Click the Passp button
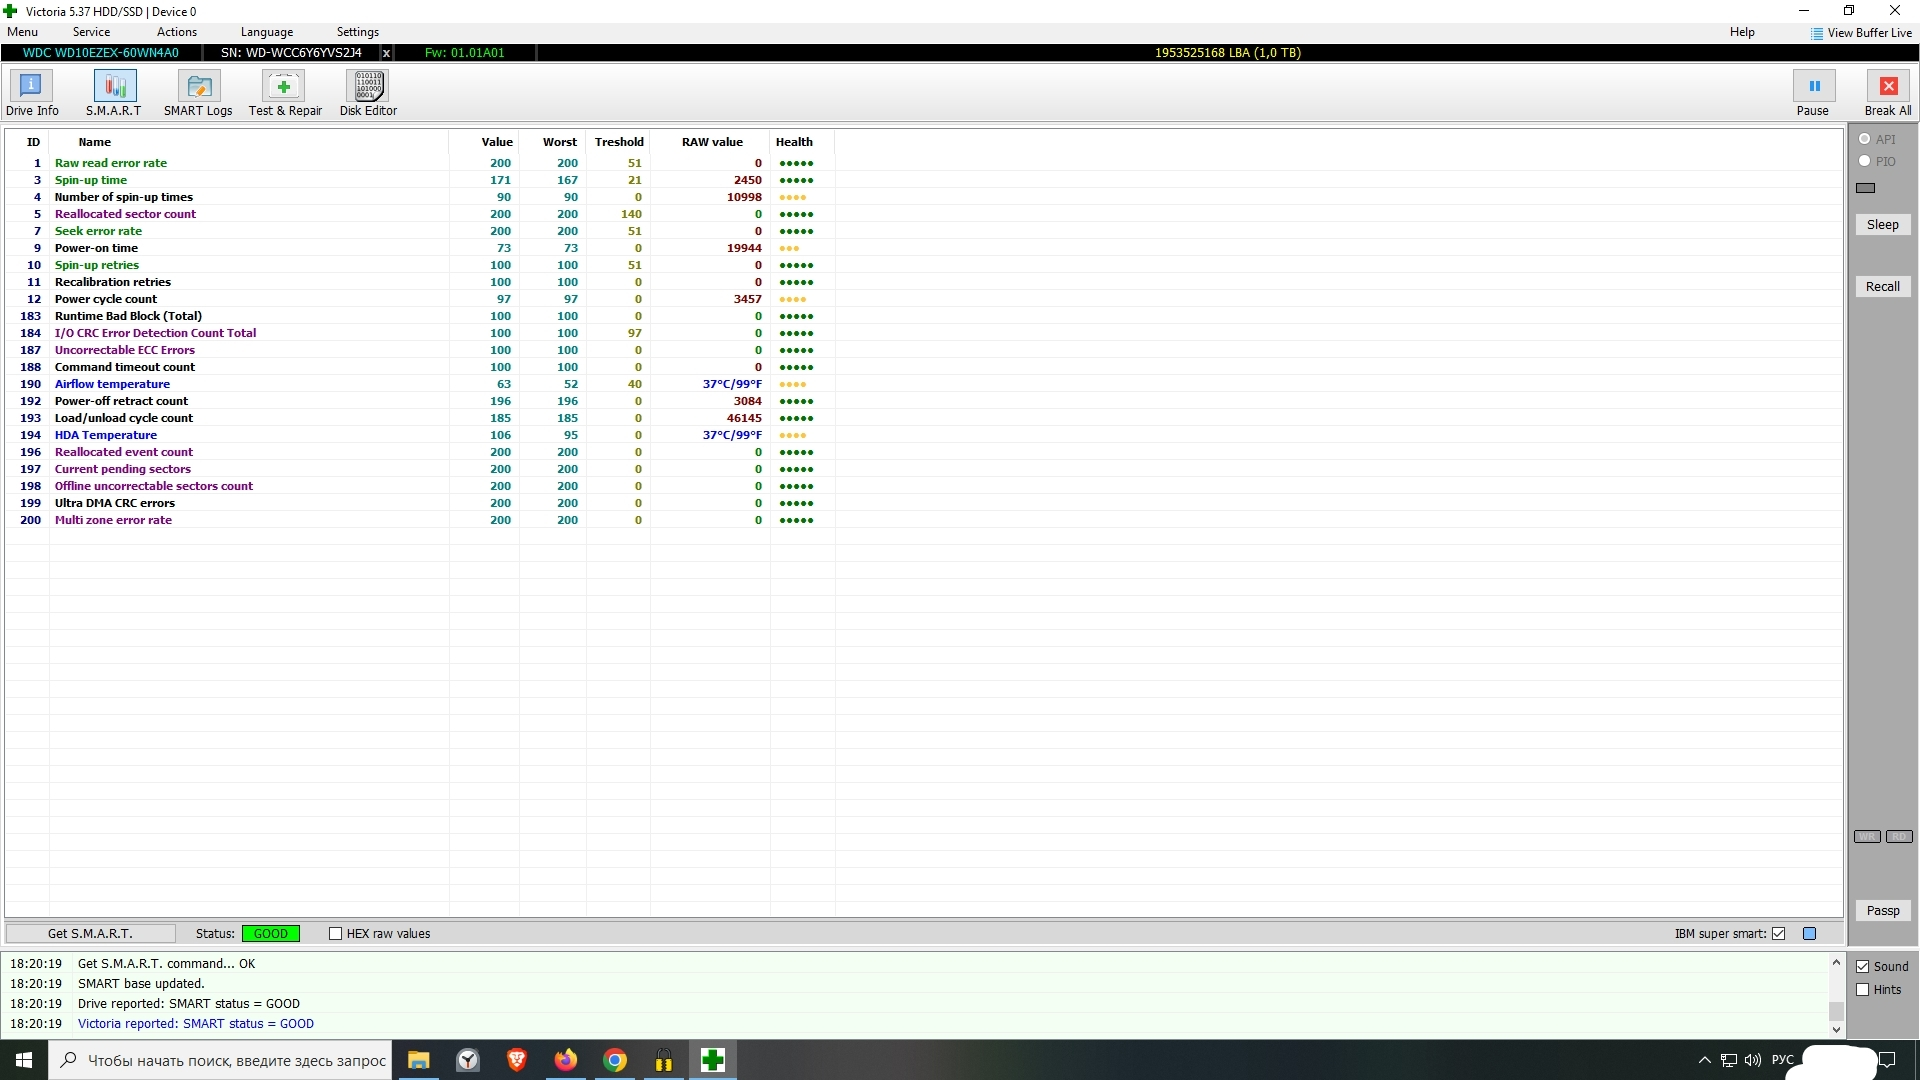Screen dimensions: 1920x1080 pos(1882,911)
